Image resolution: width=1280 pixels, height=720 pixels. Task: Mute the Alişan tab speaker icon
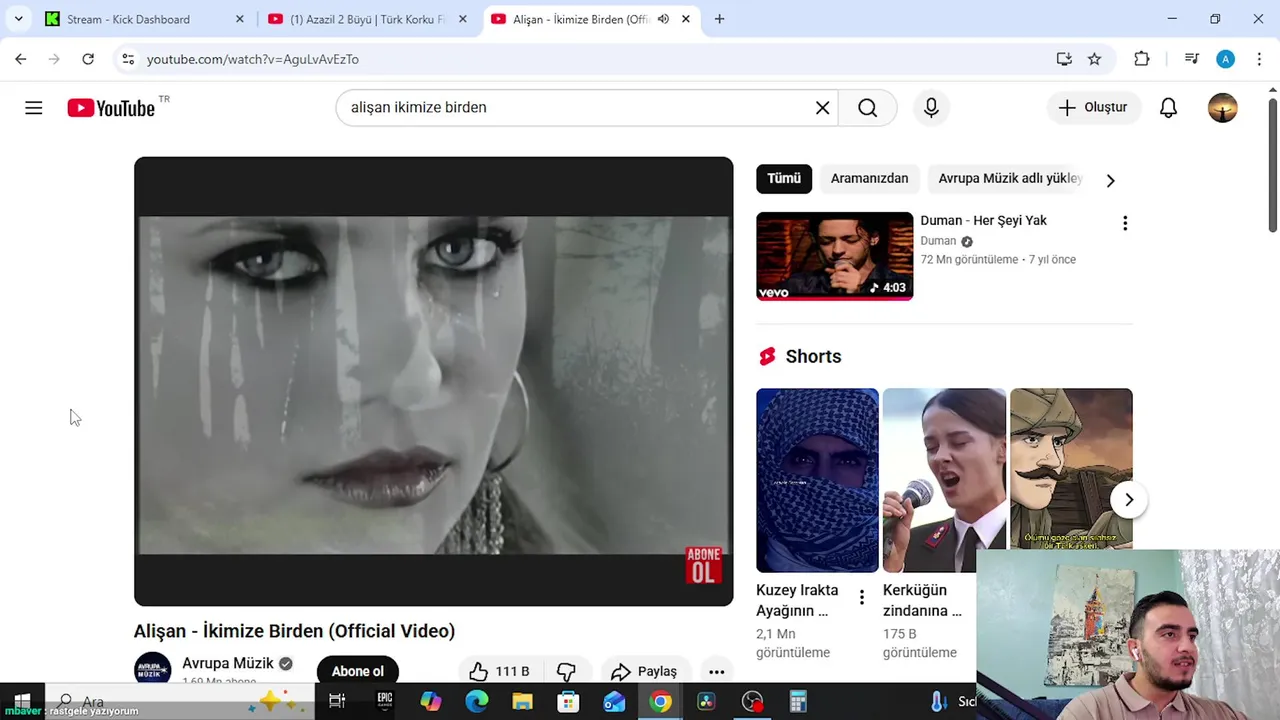[x=663, y=19]
